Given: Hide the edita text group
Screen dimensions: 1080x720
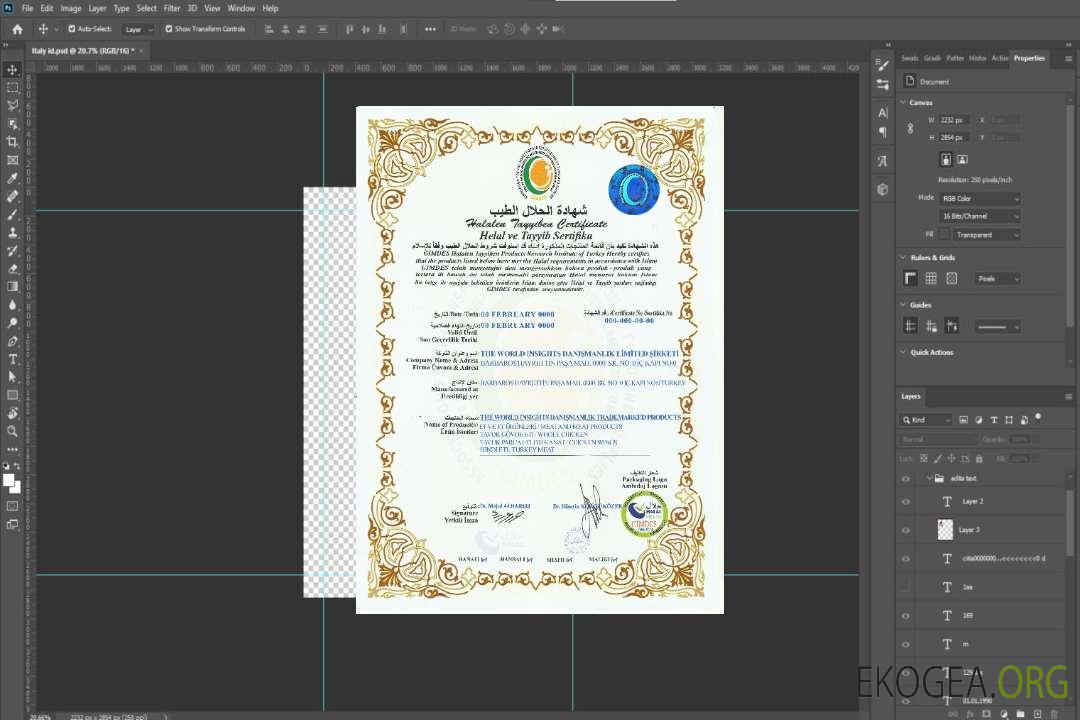Looking at the screenshot, I should pos(906,479).
